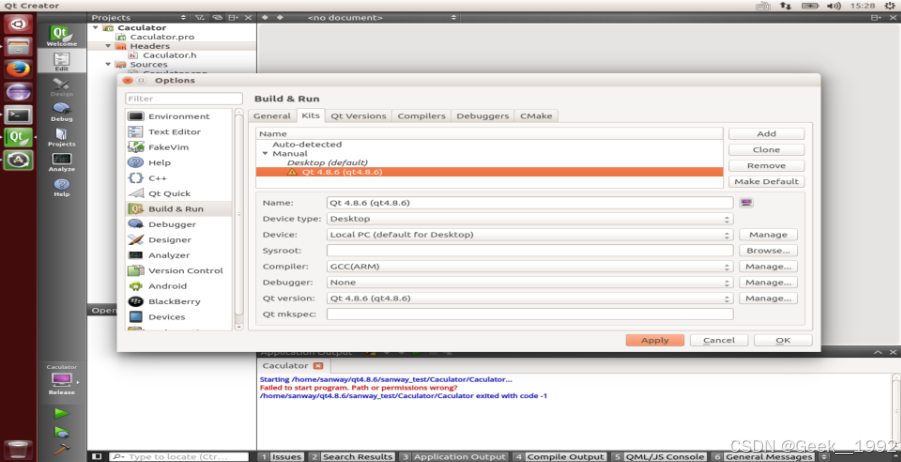The width and height of the screenshot is (901, 462).
Task: Click the Remove kit button
Action: pos(766,165)
